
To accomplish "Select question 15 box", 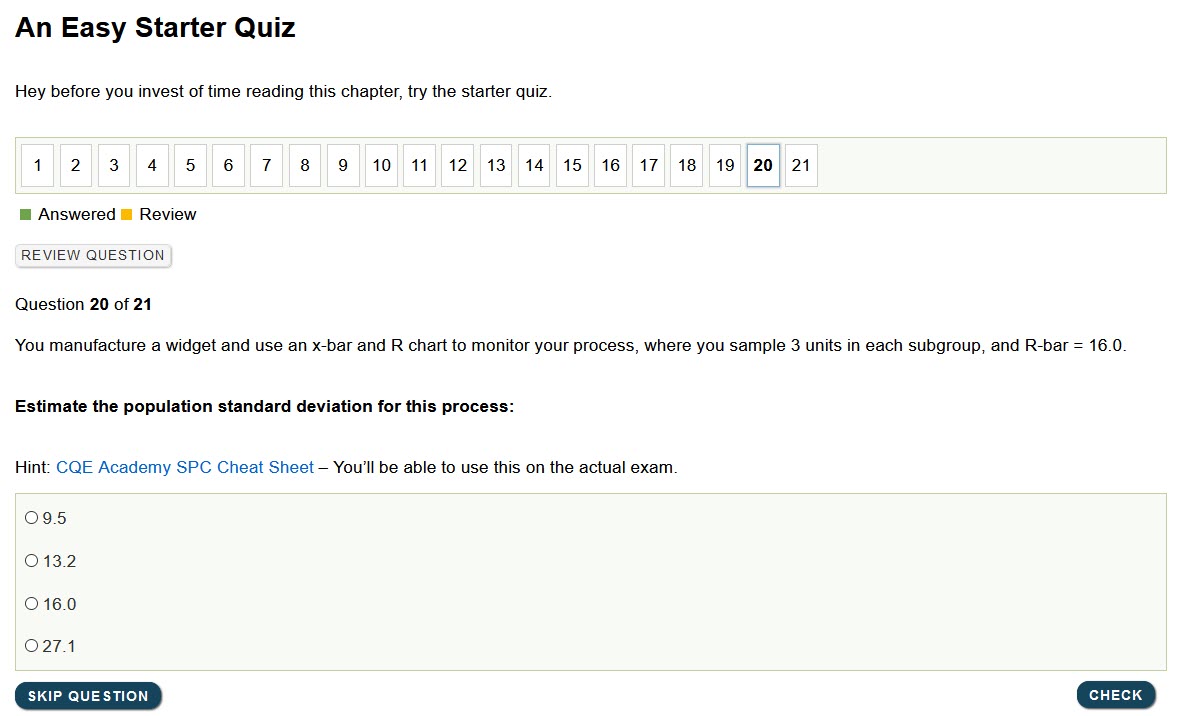I will pyautogui.click(x=572, y=166).
